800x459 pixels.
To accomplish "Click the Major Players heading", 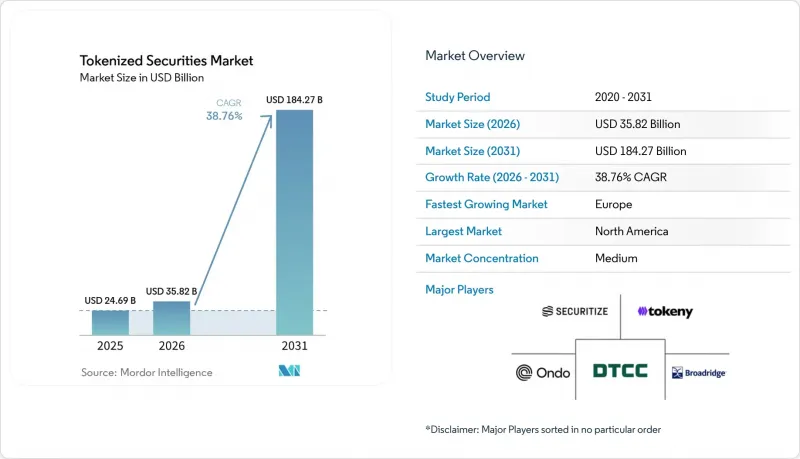I will pos(459,290).
